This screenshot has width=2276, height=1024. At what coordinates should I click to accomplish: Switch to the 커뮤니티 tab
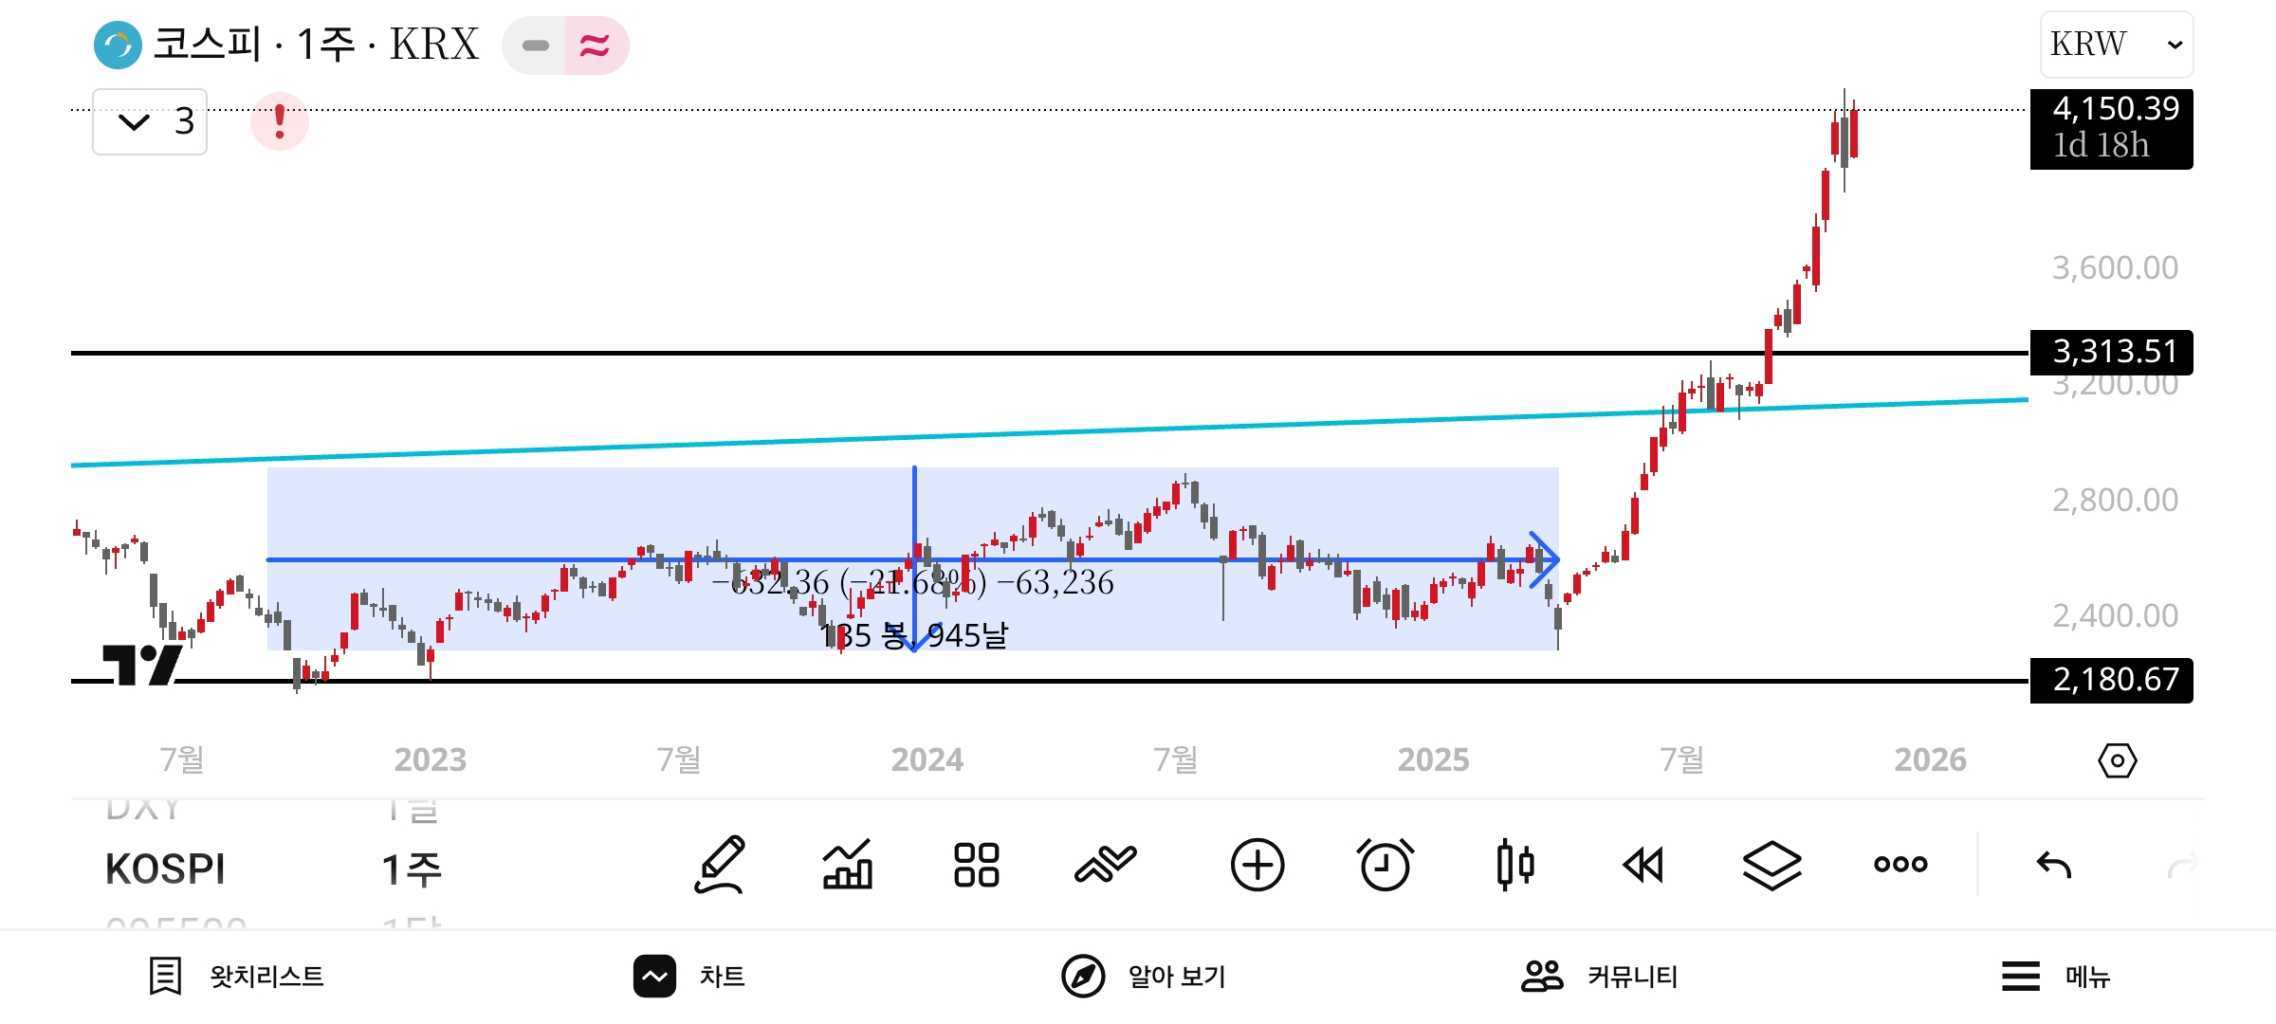1599,976
